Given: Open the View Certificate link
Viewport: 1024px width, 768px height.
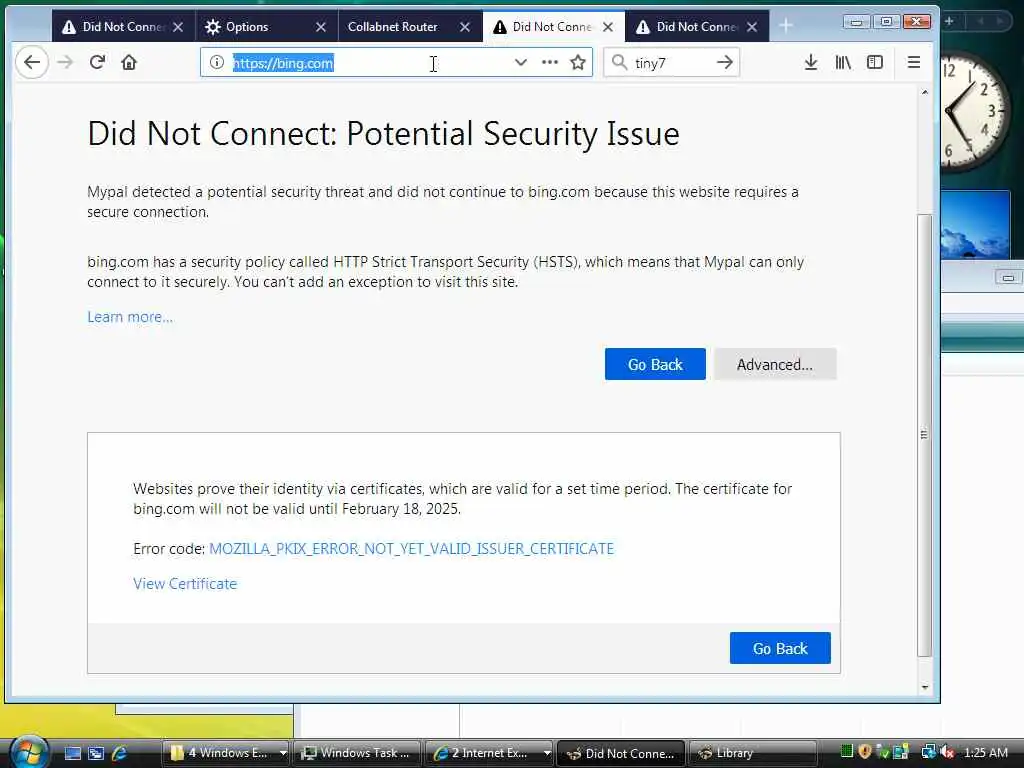Looking at the screenshot, I should pyautogui.click(x=185, y=584).
